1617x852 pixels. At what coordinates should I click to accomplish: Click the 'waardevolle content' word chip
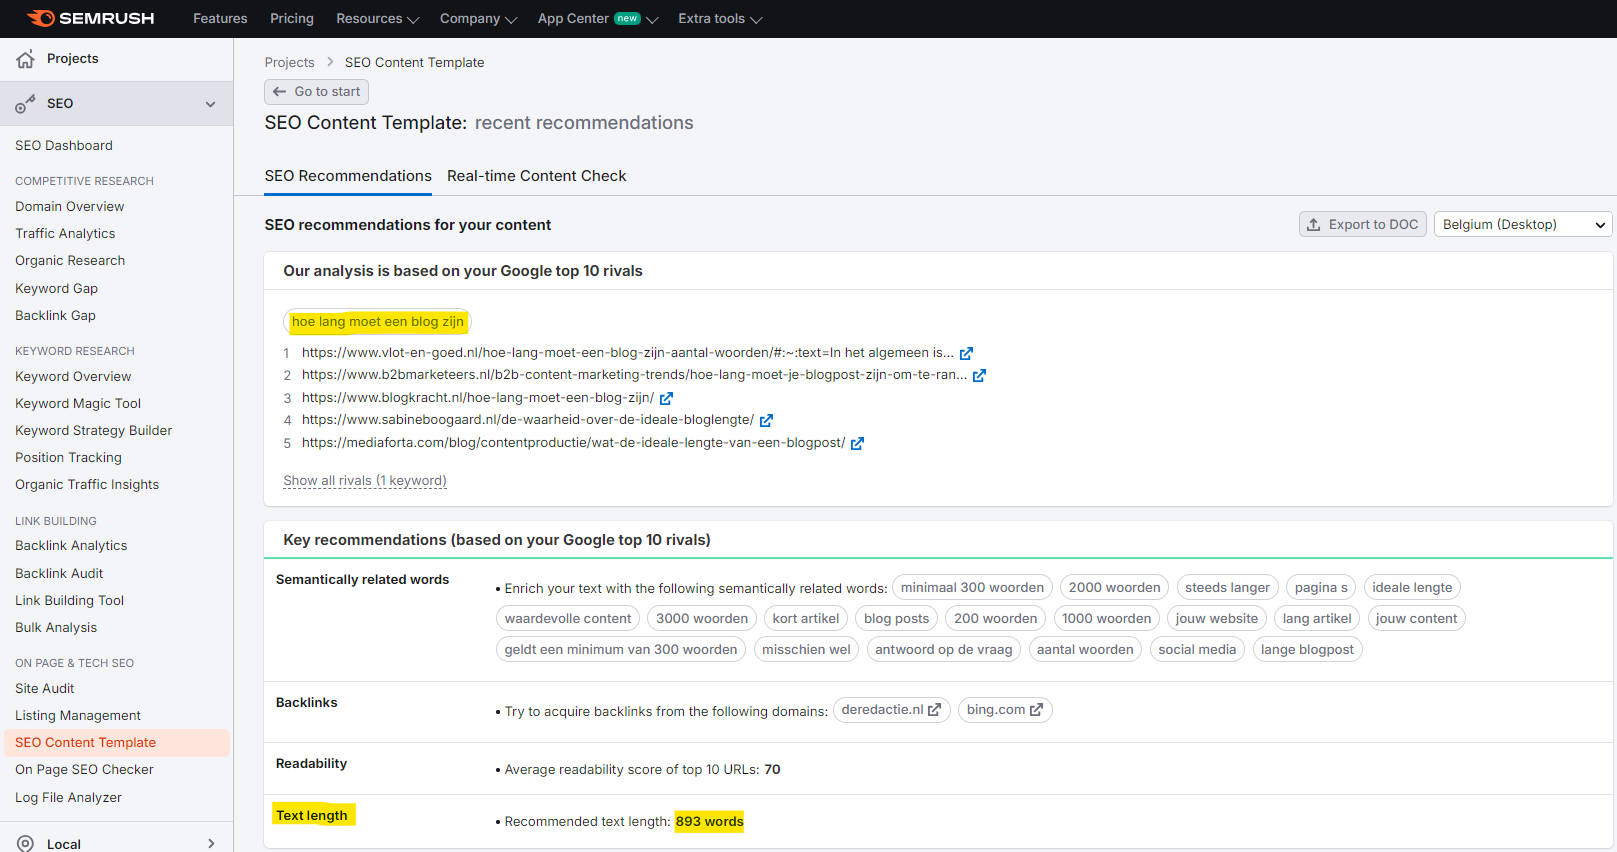click(x=568, y=619)
